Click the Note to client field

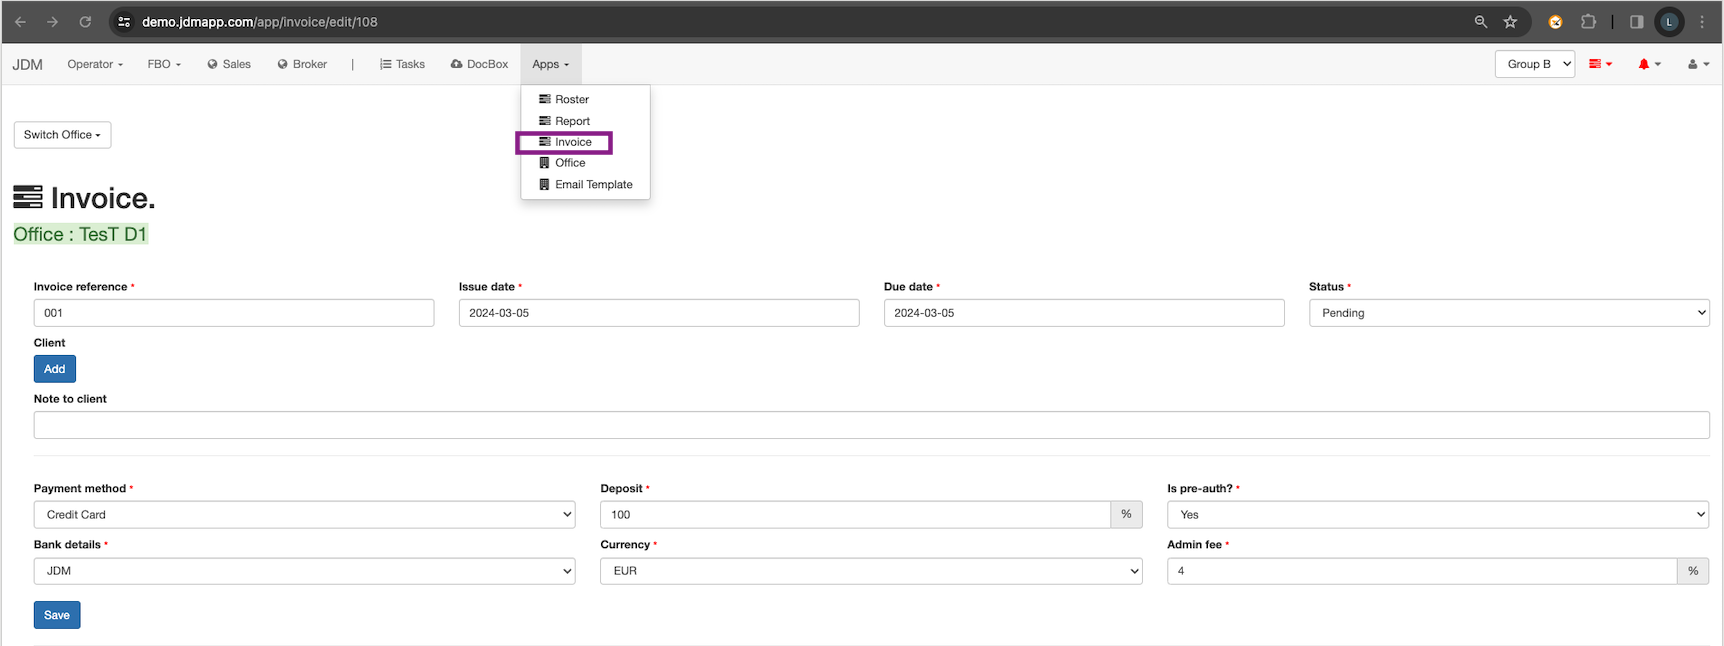tap(870, 425)
